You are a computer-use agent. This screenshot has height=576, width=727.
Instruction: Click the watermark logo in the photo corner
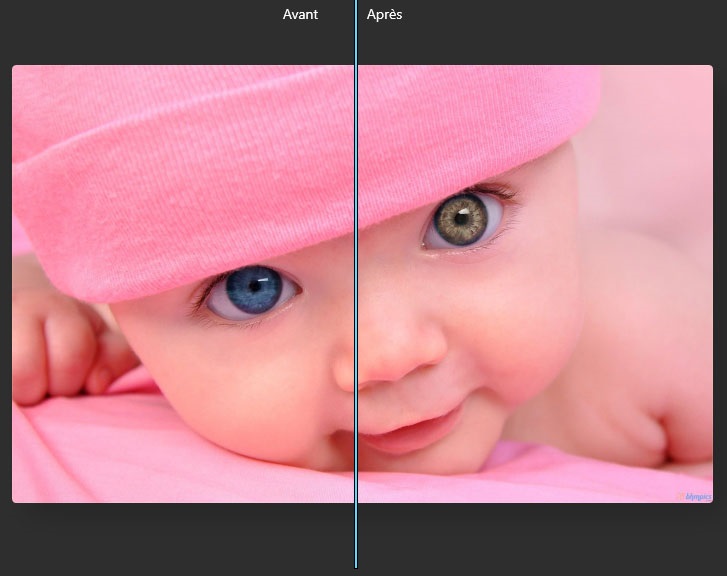coord(695,495)
